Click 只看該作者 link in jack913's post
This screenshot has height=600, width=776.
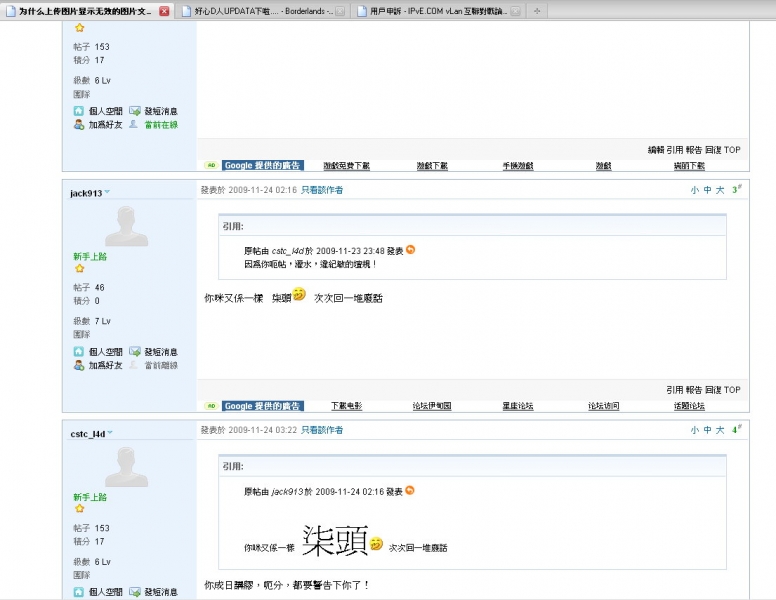click(322, 190)
